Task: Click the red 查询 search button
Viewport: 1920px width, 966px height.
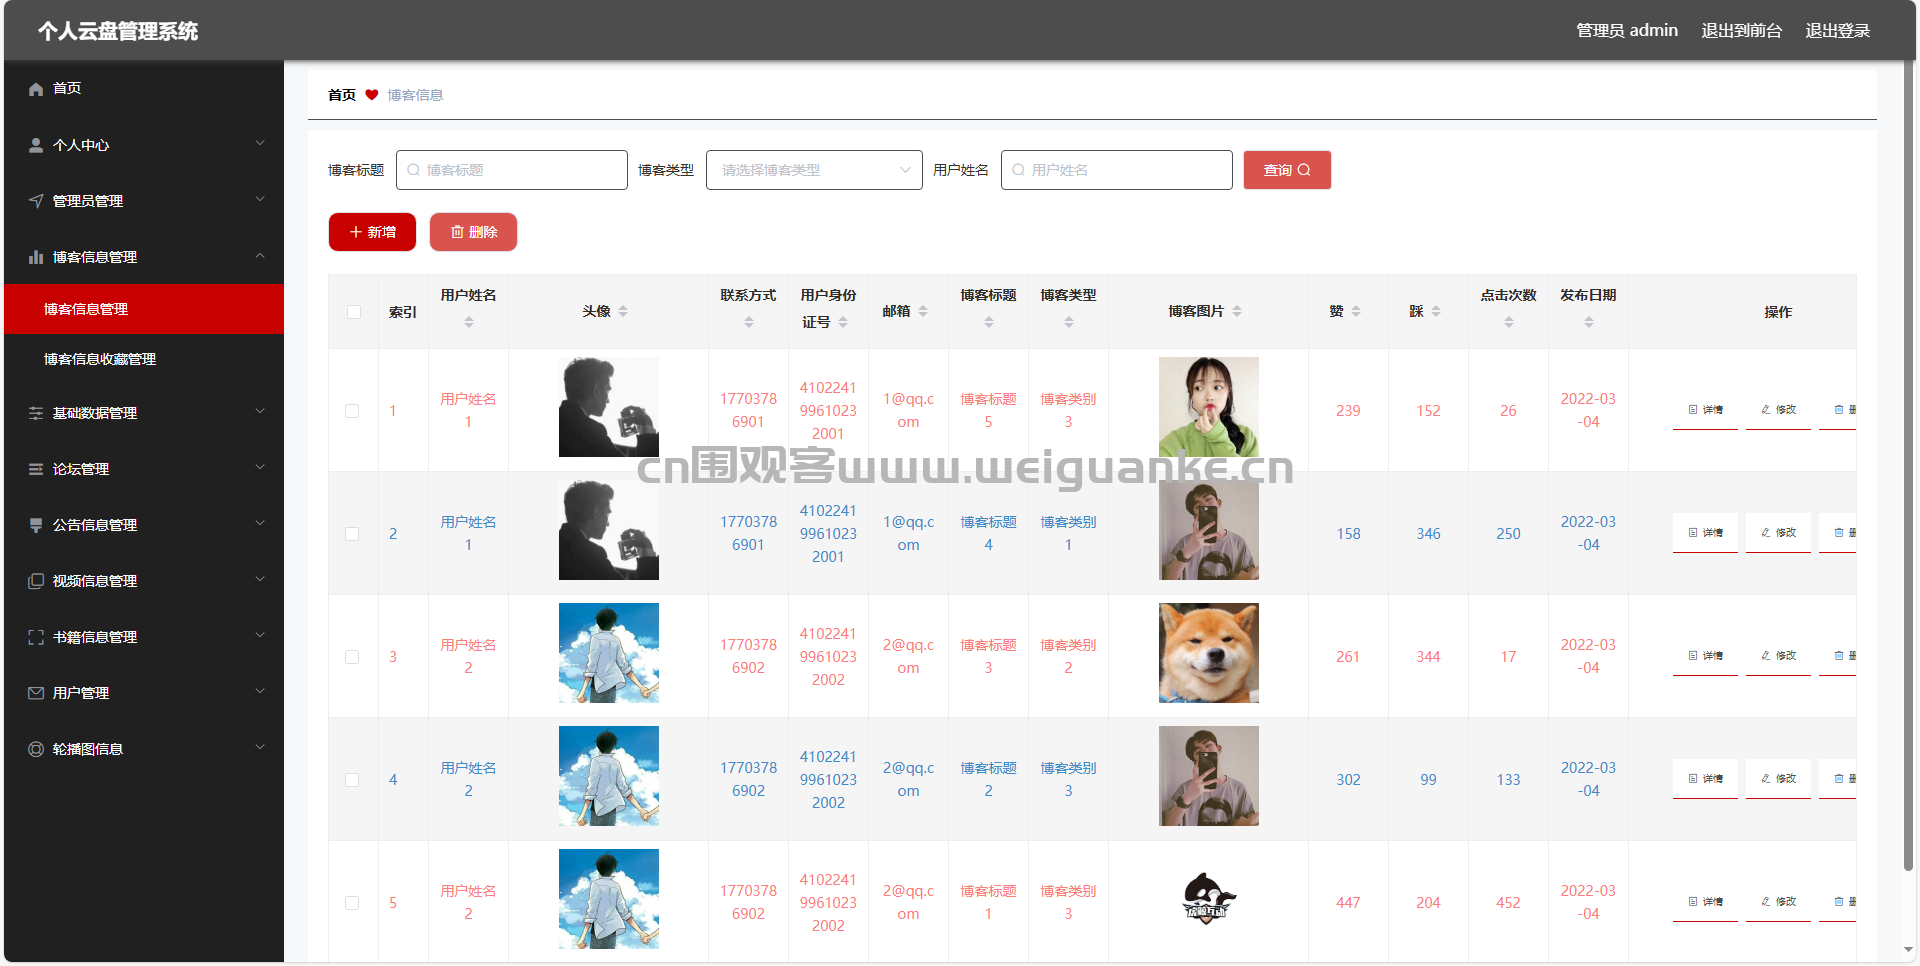Action: 1287,170
